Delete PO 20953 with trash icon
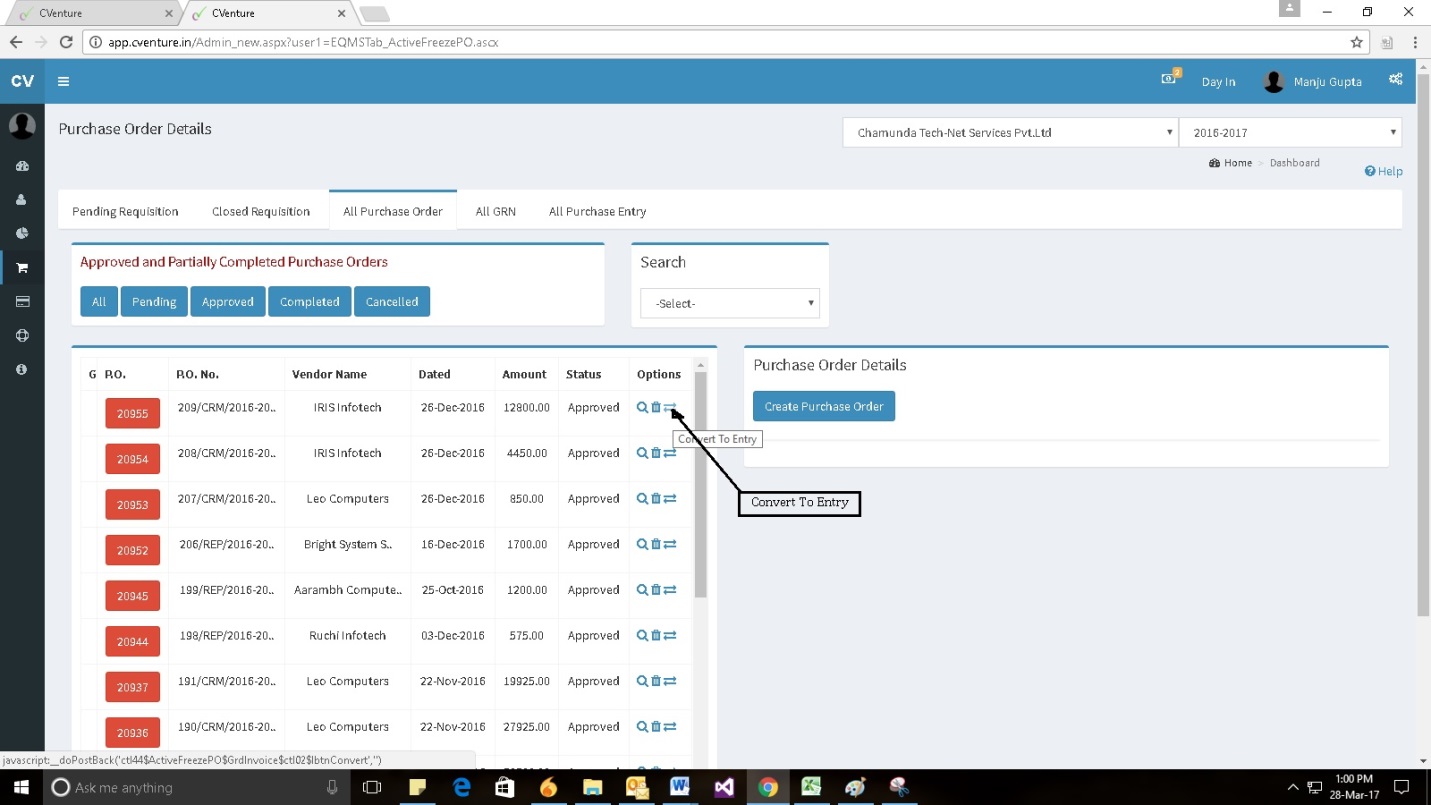The height and width of the screenshot is (805, 1431). (x=656, y=499)
